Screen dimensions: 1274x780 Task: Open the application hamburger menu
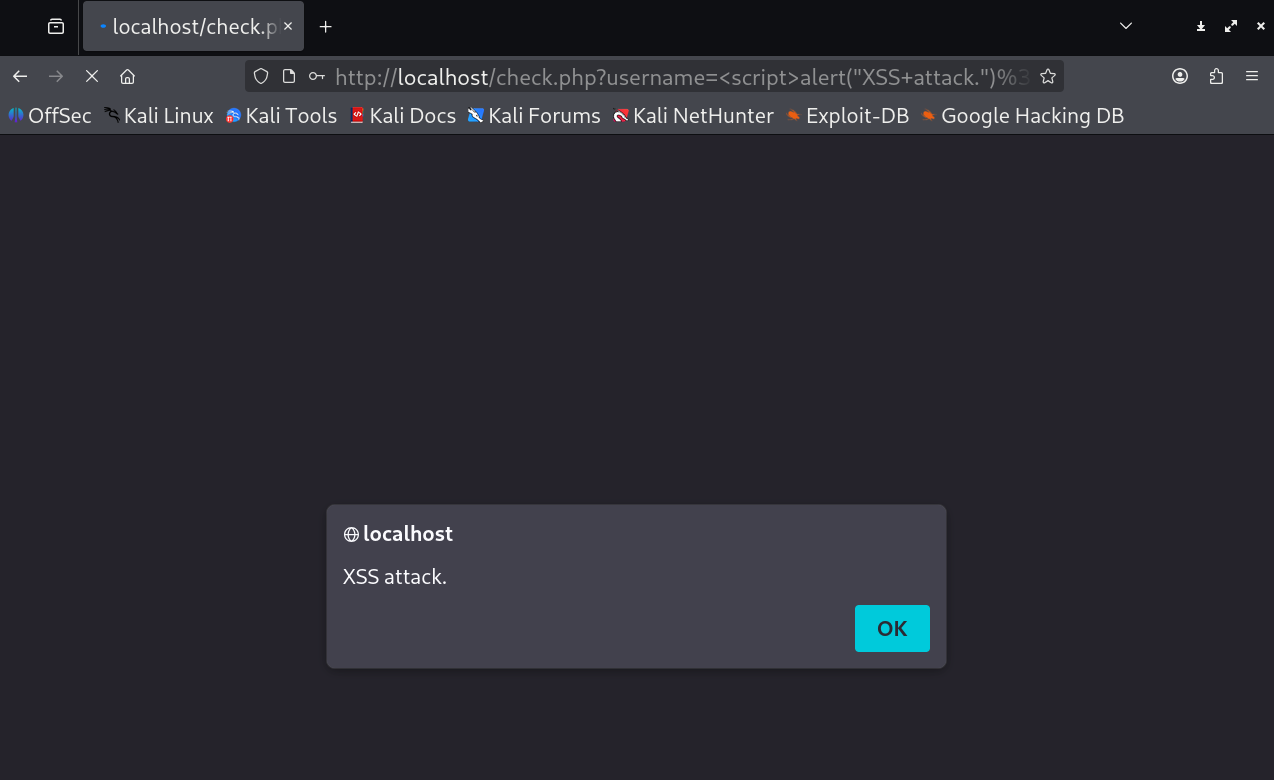pyautogui.click(x=1252, y=76)
